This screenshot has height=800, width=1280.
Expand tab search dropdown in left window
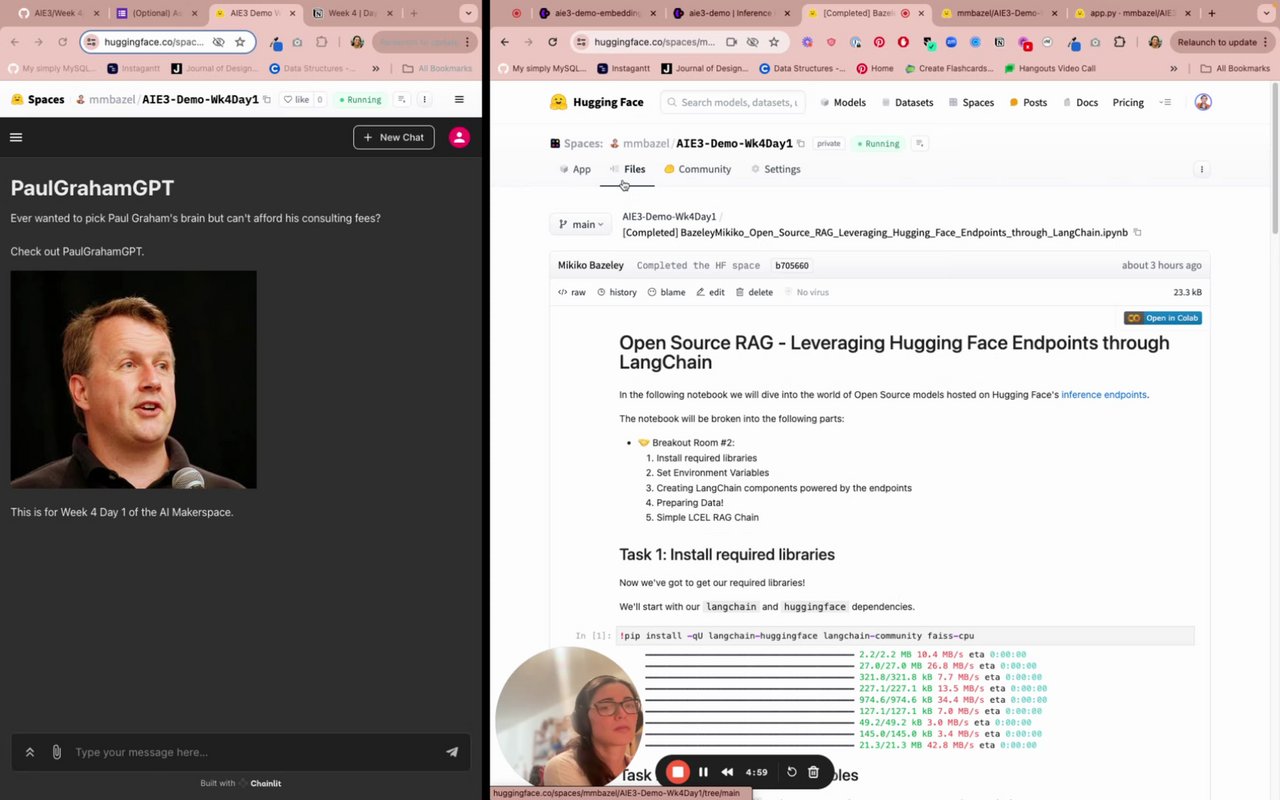pos(468,13)
